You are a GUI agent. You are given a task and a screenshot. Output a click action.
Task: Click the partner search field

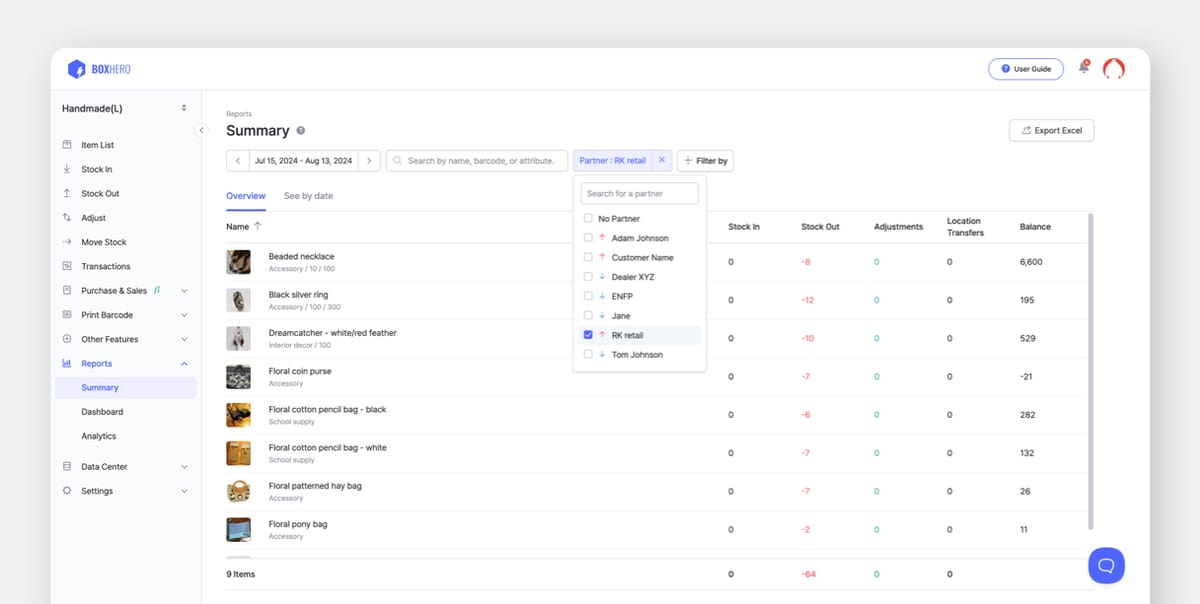[x=638, y=192]
